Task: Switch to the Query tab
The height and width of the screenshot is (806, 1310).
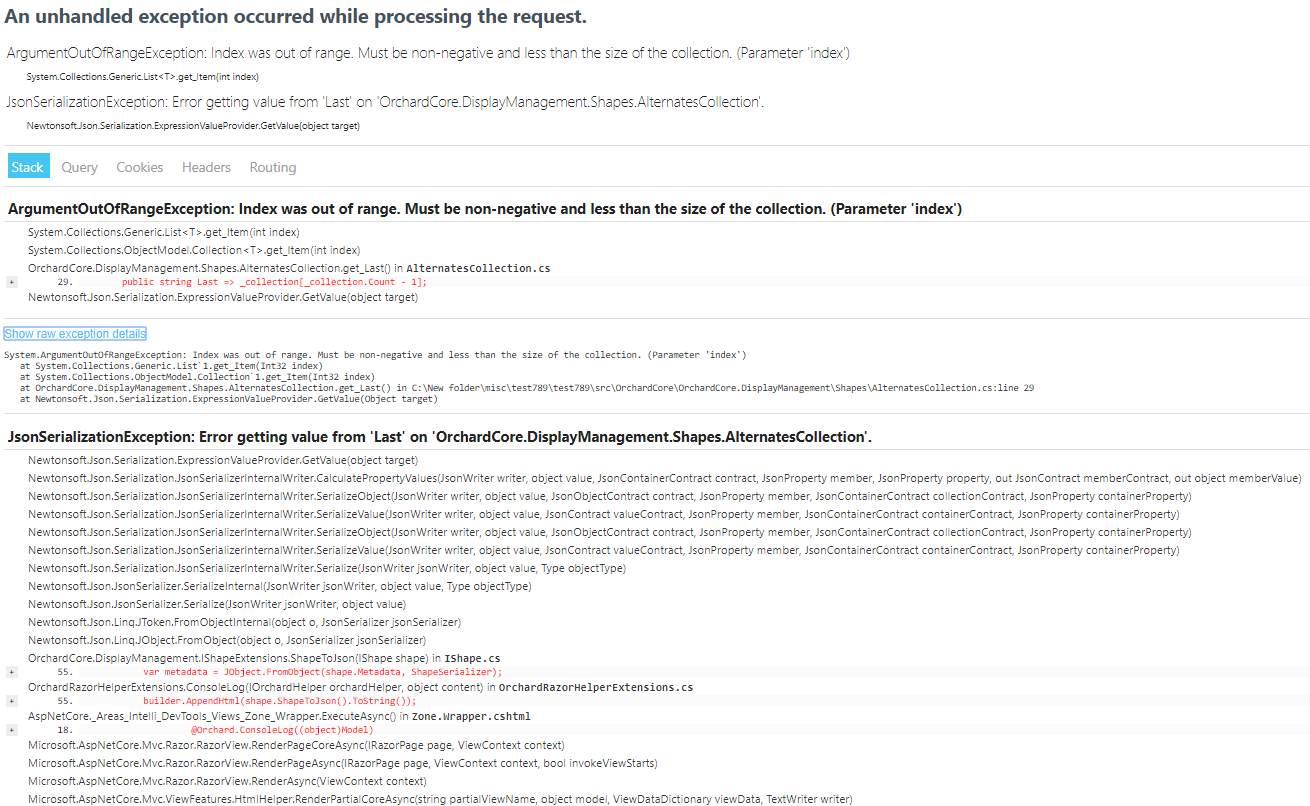Action: pos(79,166)
